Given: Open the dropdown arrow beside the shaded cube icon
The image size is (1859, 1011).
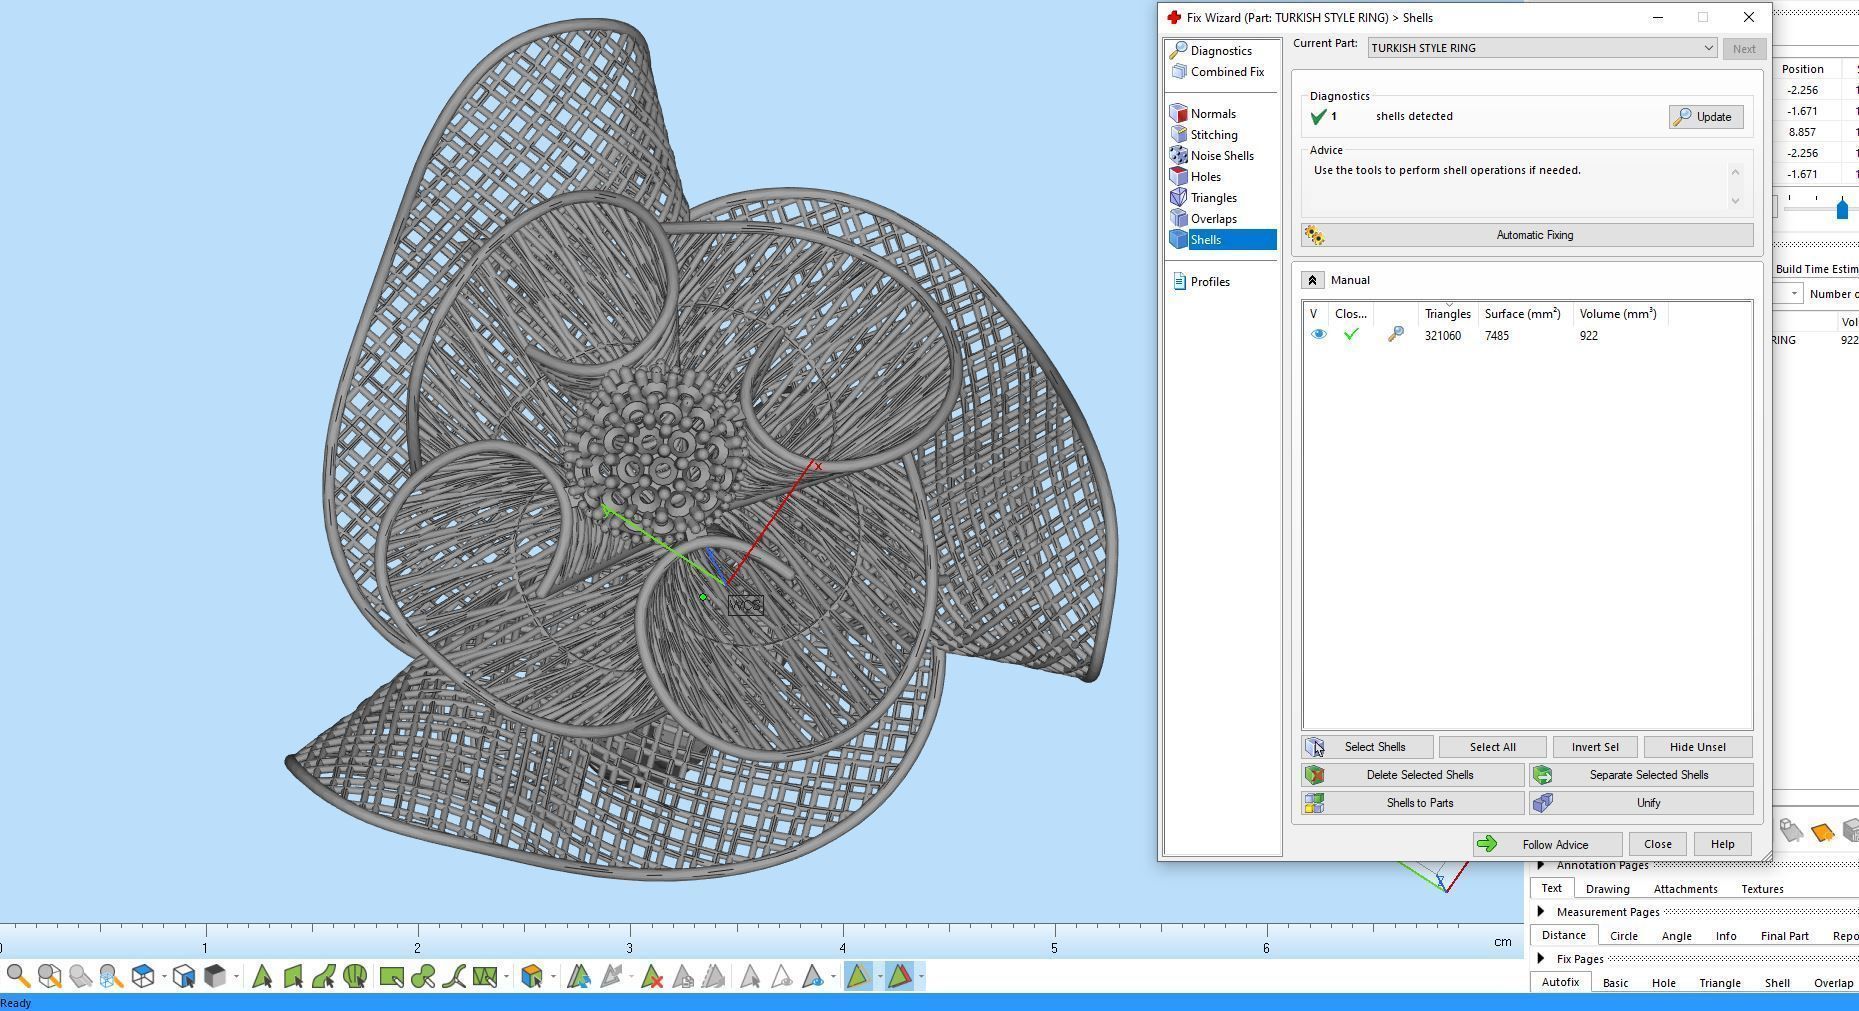Looking at the screenshot, I should 236,976.
